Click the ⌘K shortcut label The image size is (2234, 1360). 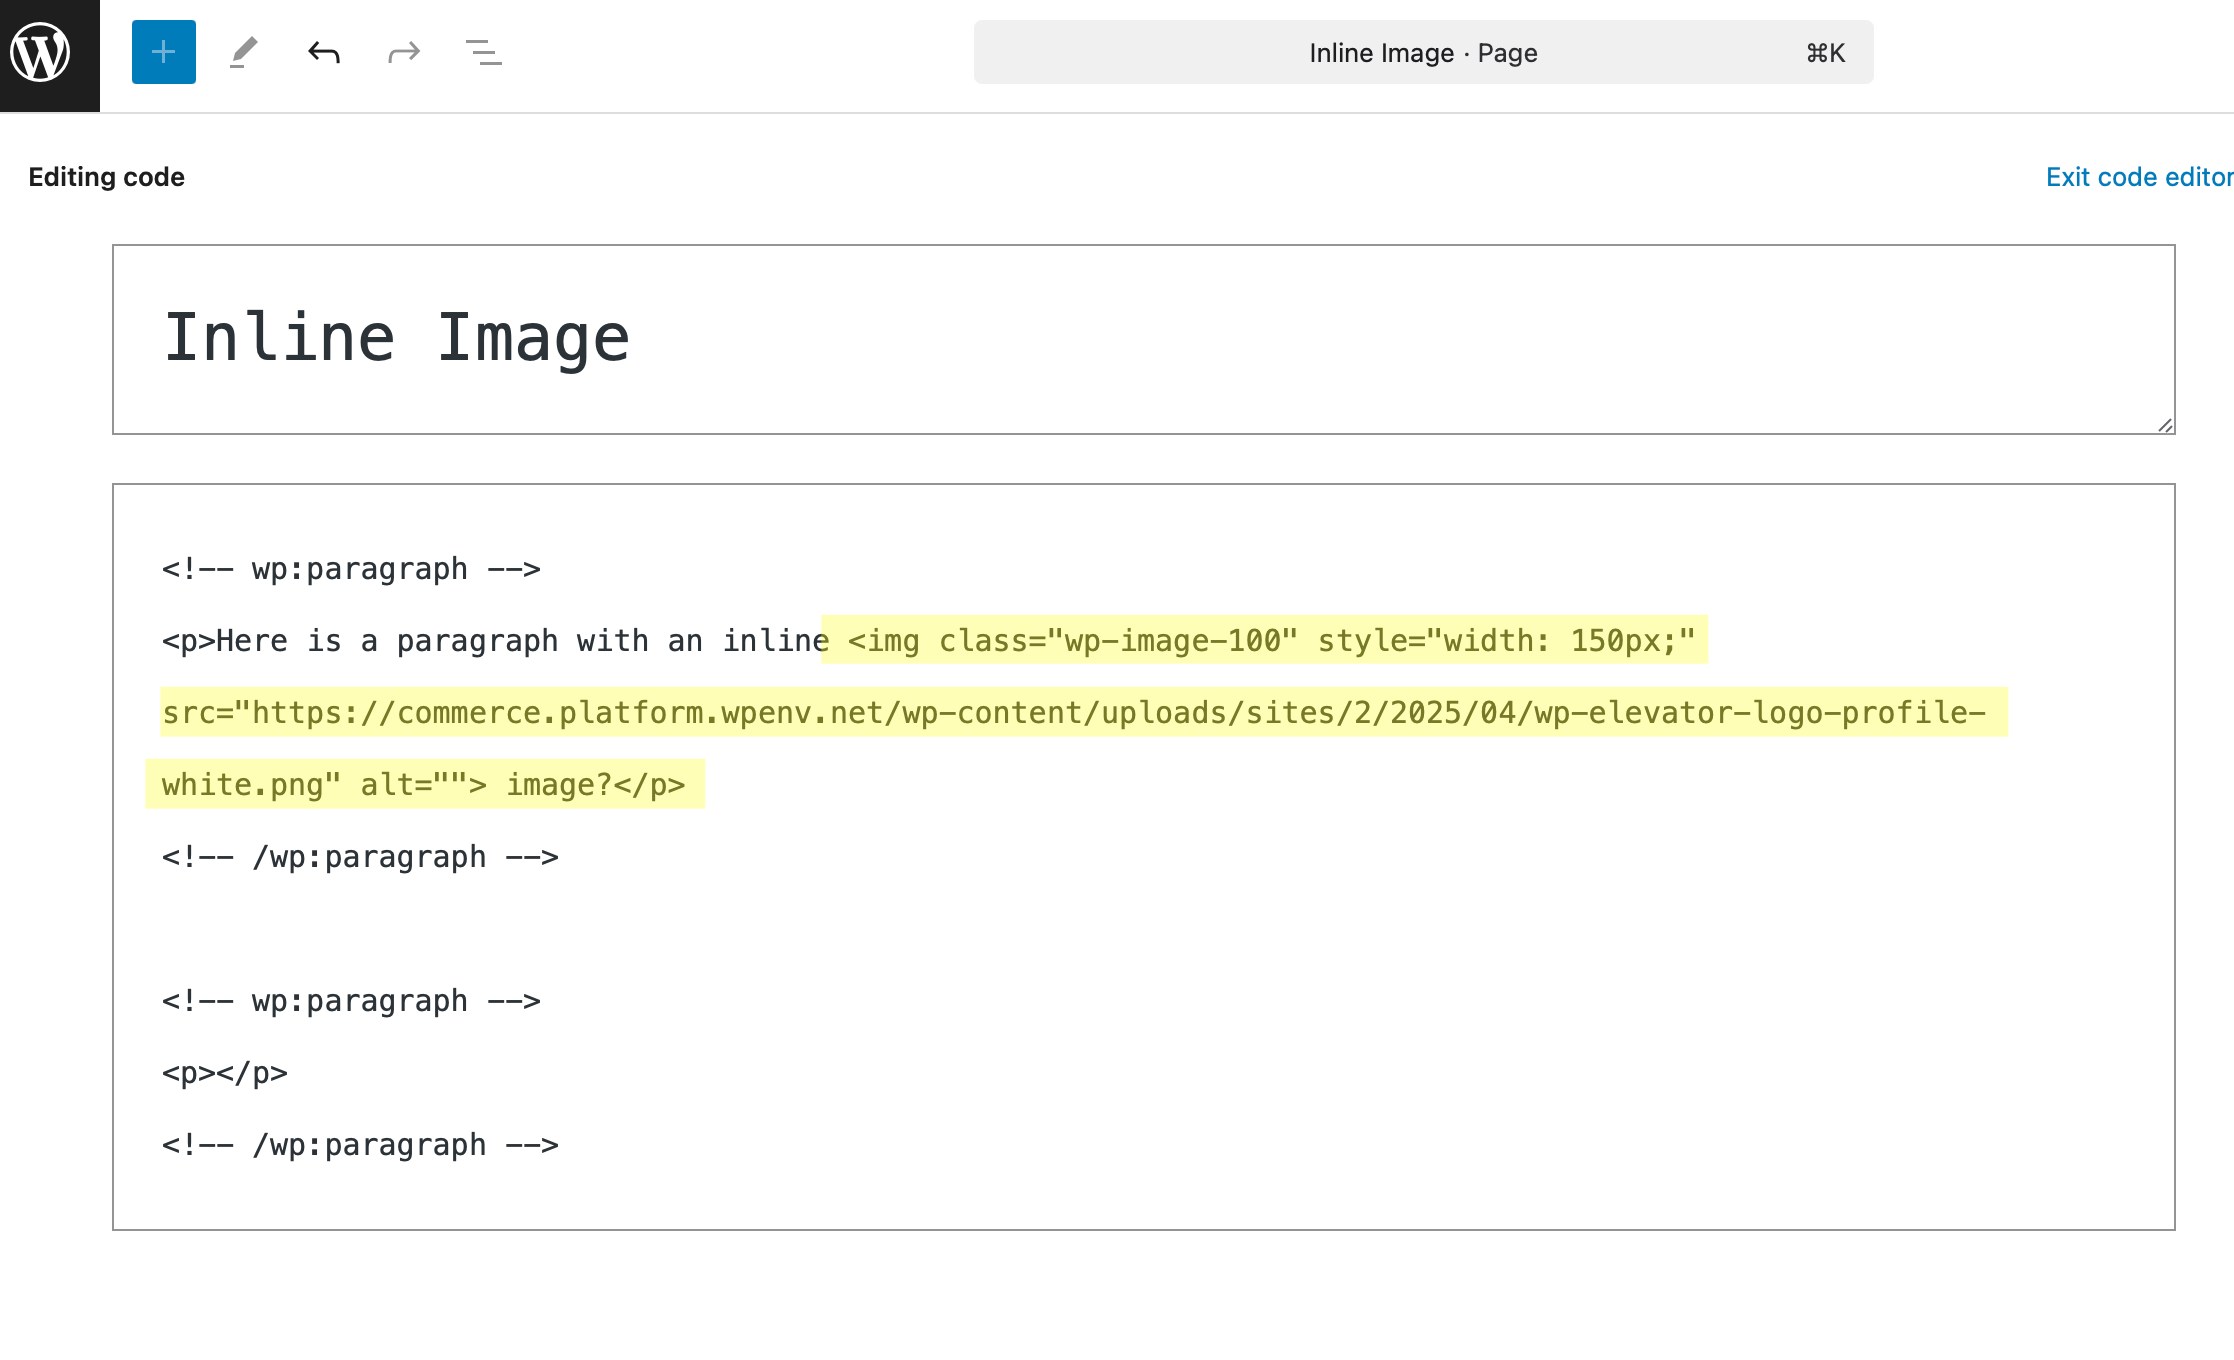(1825, 53)
